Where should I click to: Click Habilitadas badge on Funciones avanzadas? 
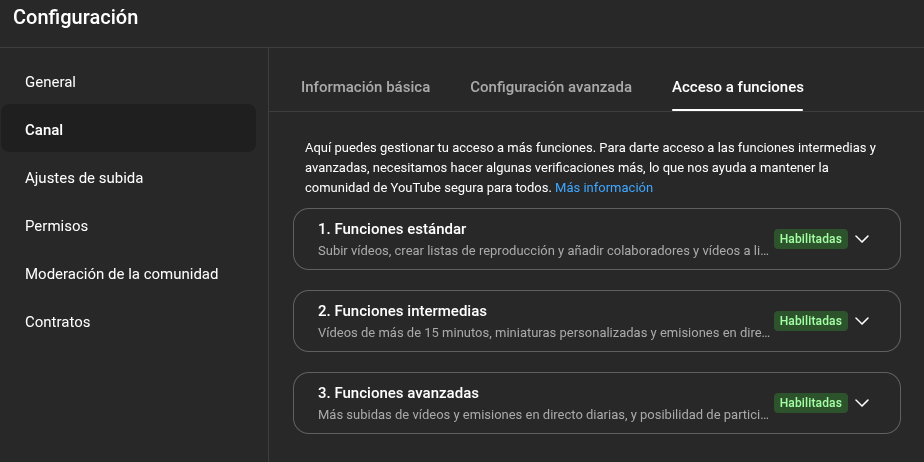[x=811, y=402]
